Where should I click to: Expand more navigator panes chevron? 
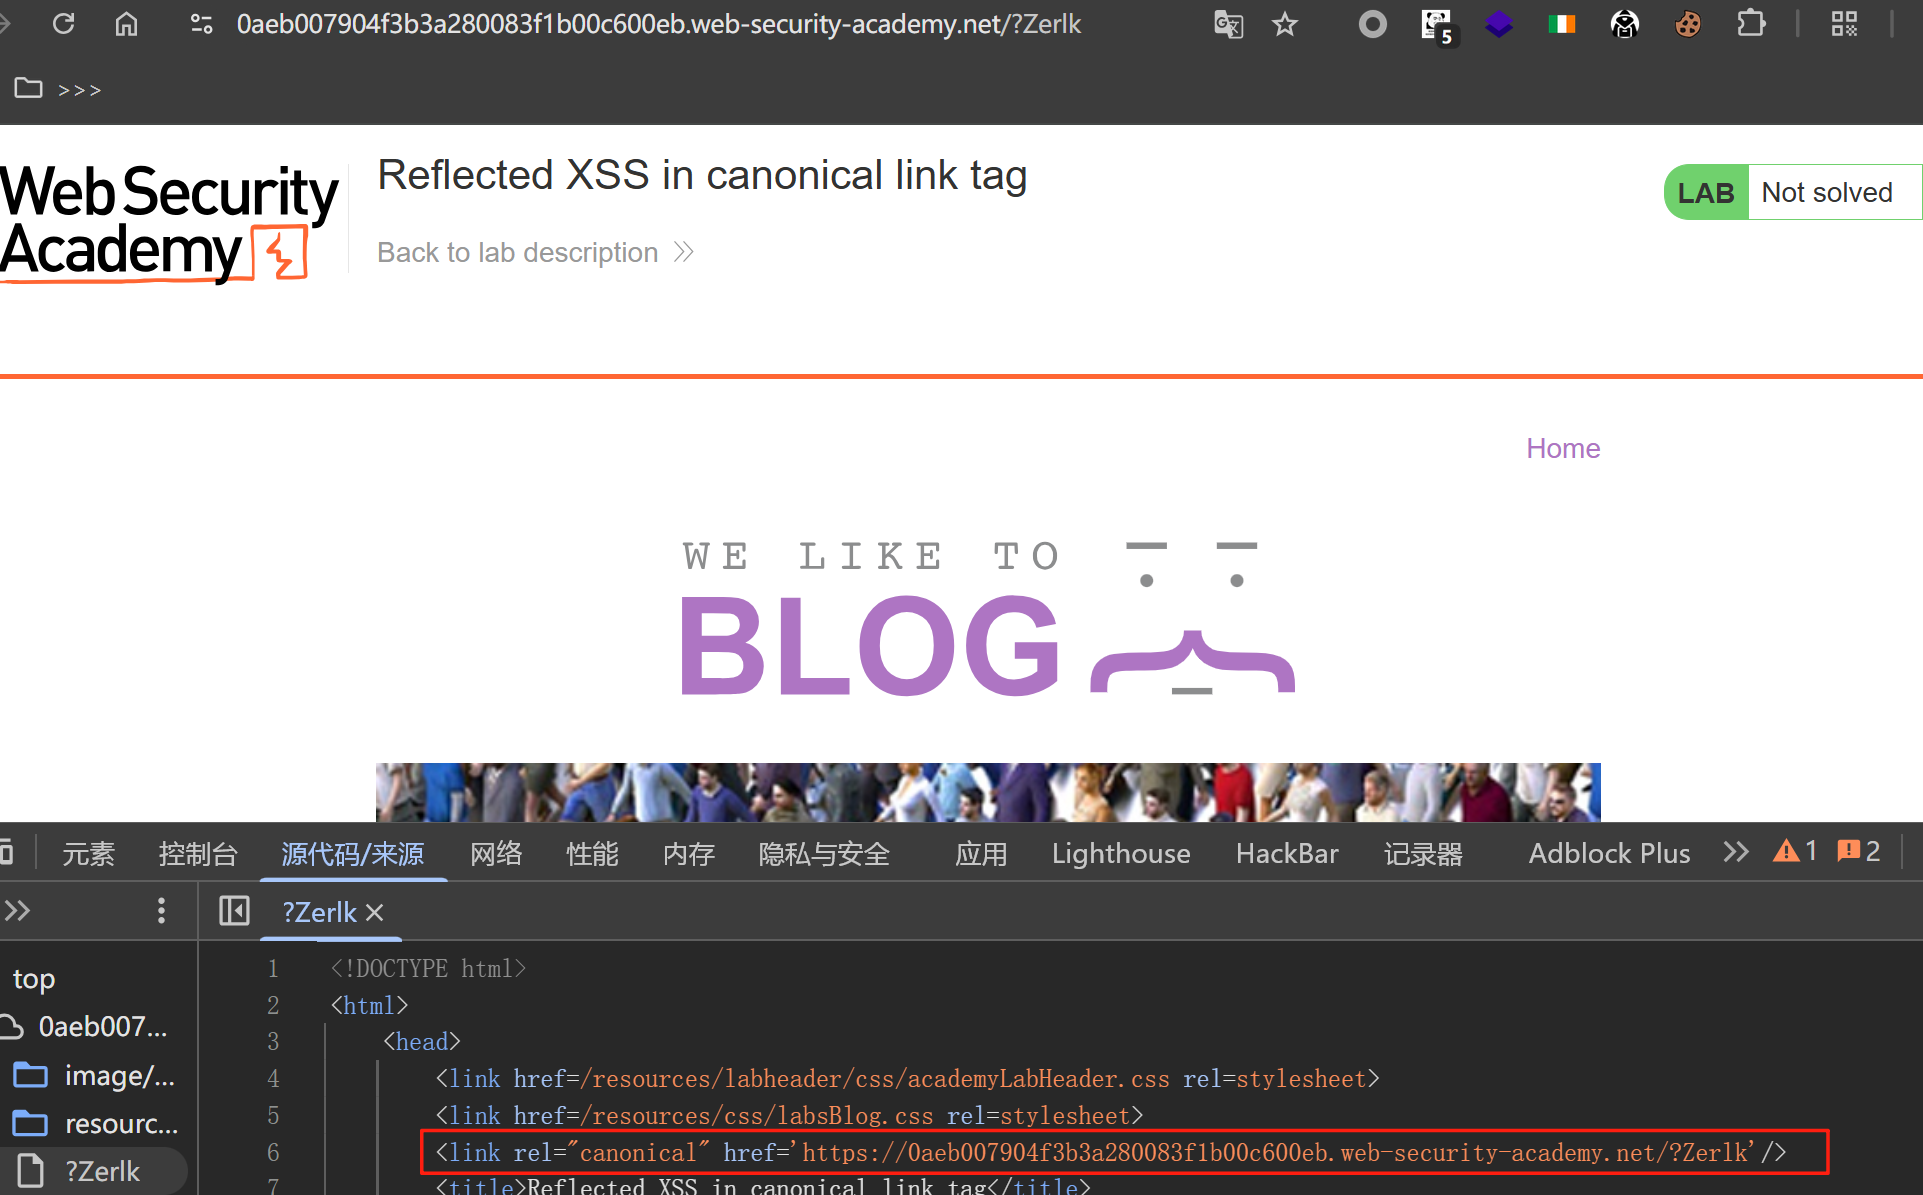pos(18,911)
